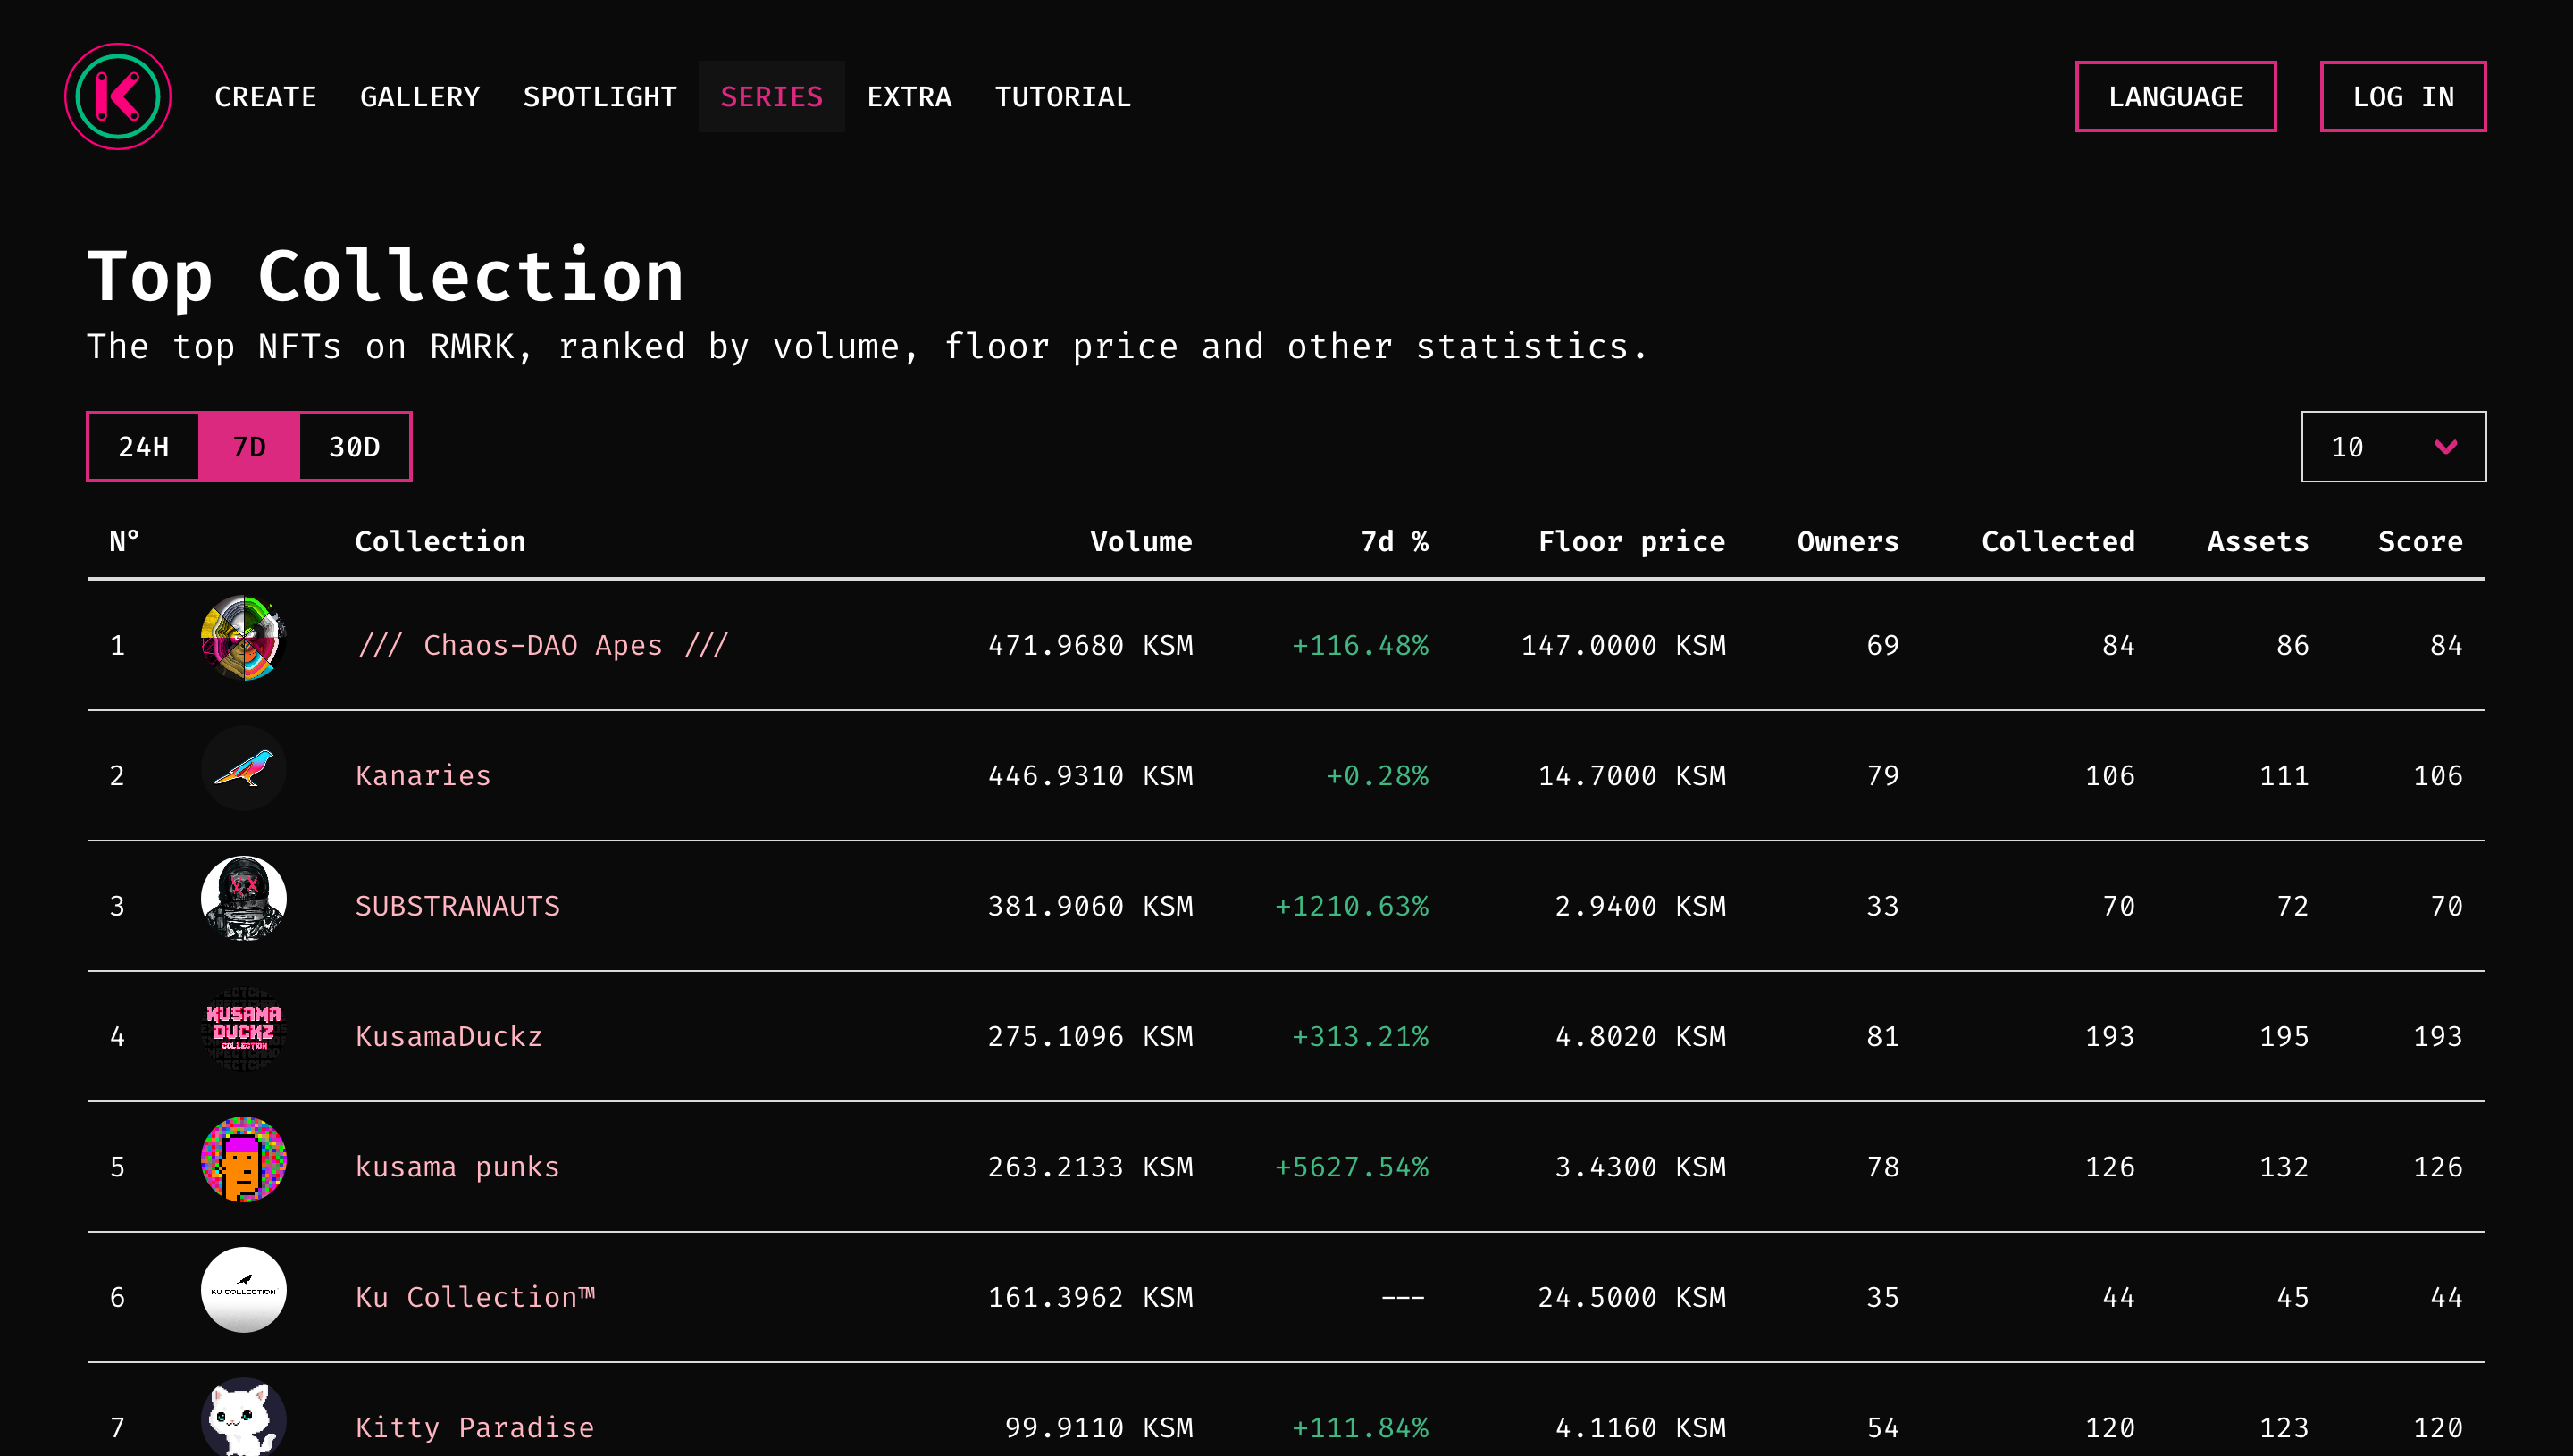Select the 7D time range
Viewport: 2573px width, 1456px height.
(249, 447)
